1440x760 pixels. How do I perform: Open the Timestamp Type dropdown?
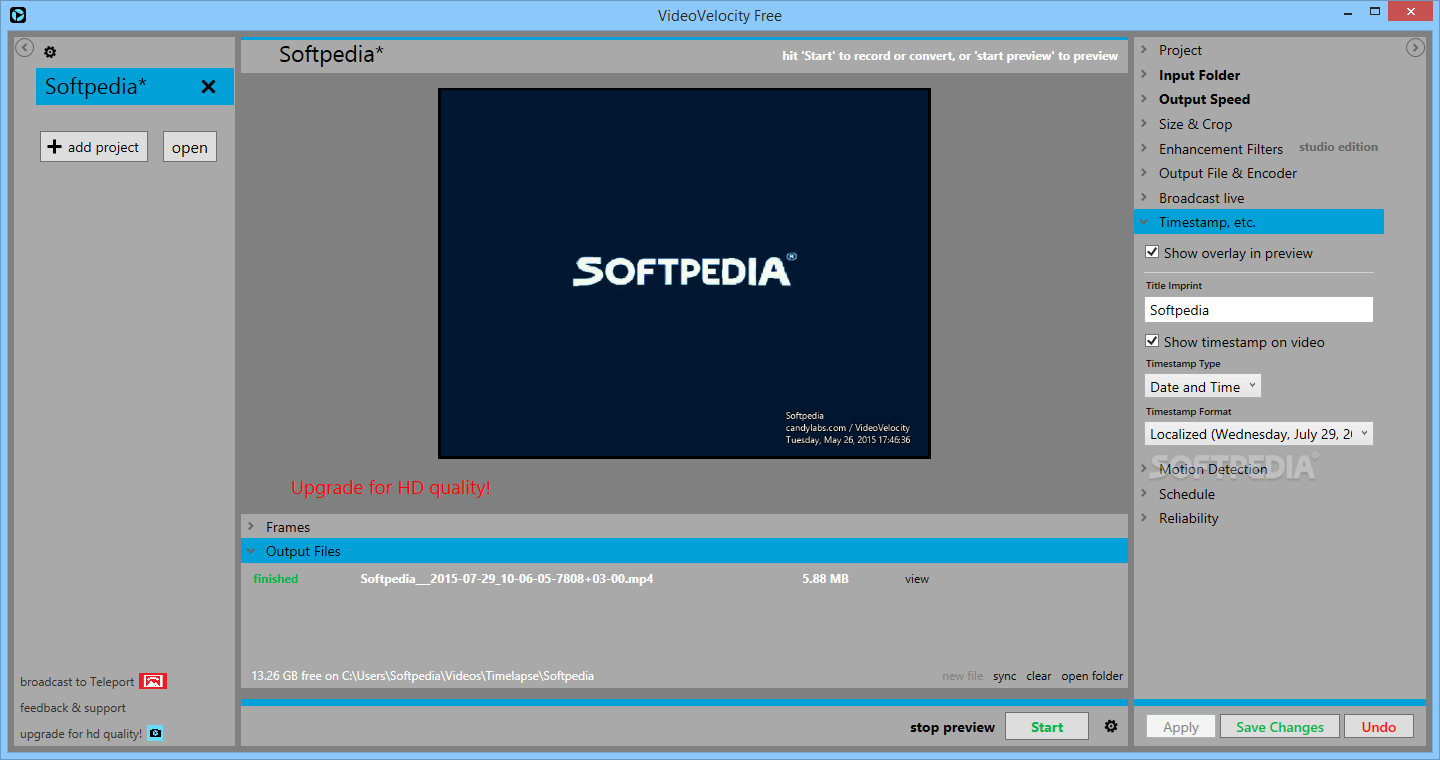(x=1203, y=386)
